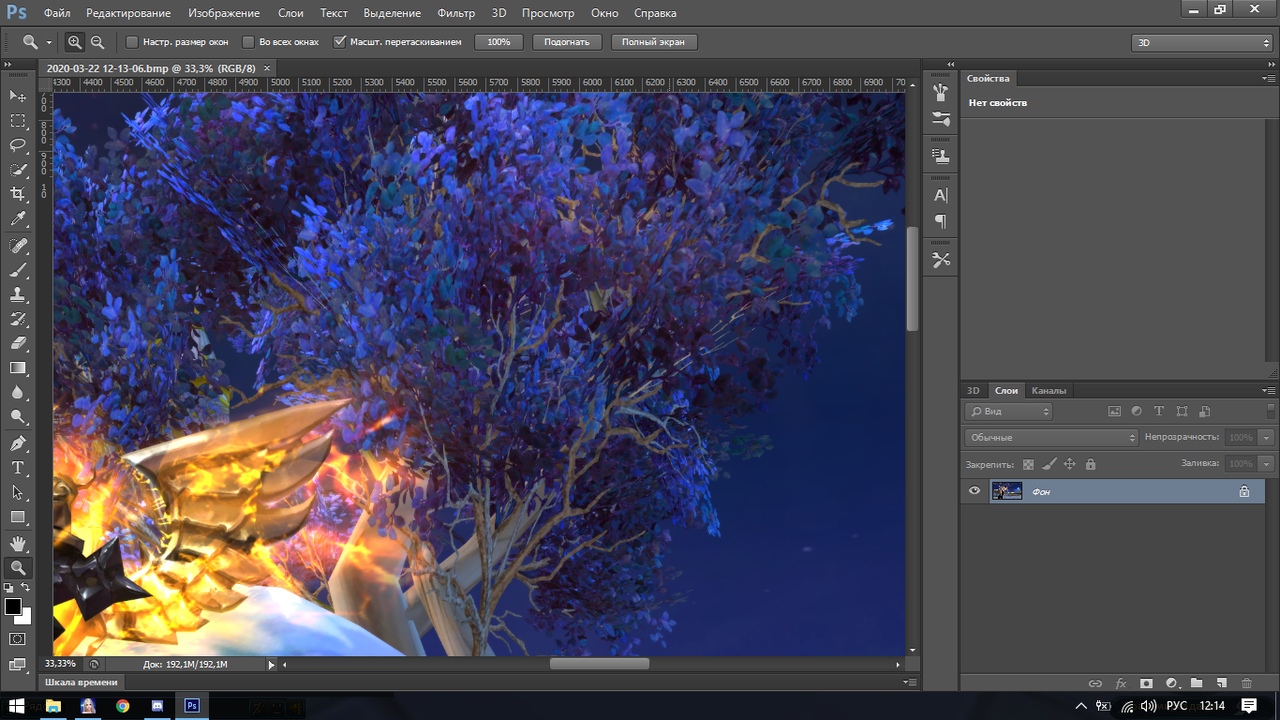
Task: Select the Brush tool
Action: (18, 271)
